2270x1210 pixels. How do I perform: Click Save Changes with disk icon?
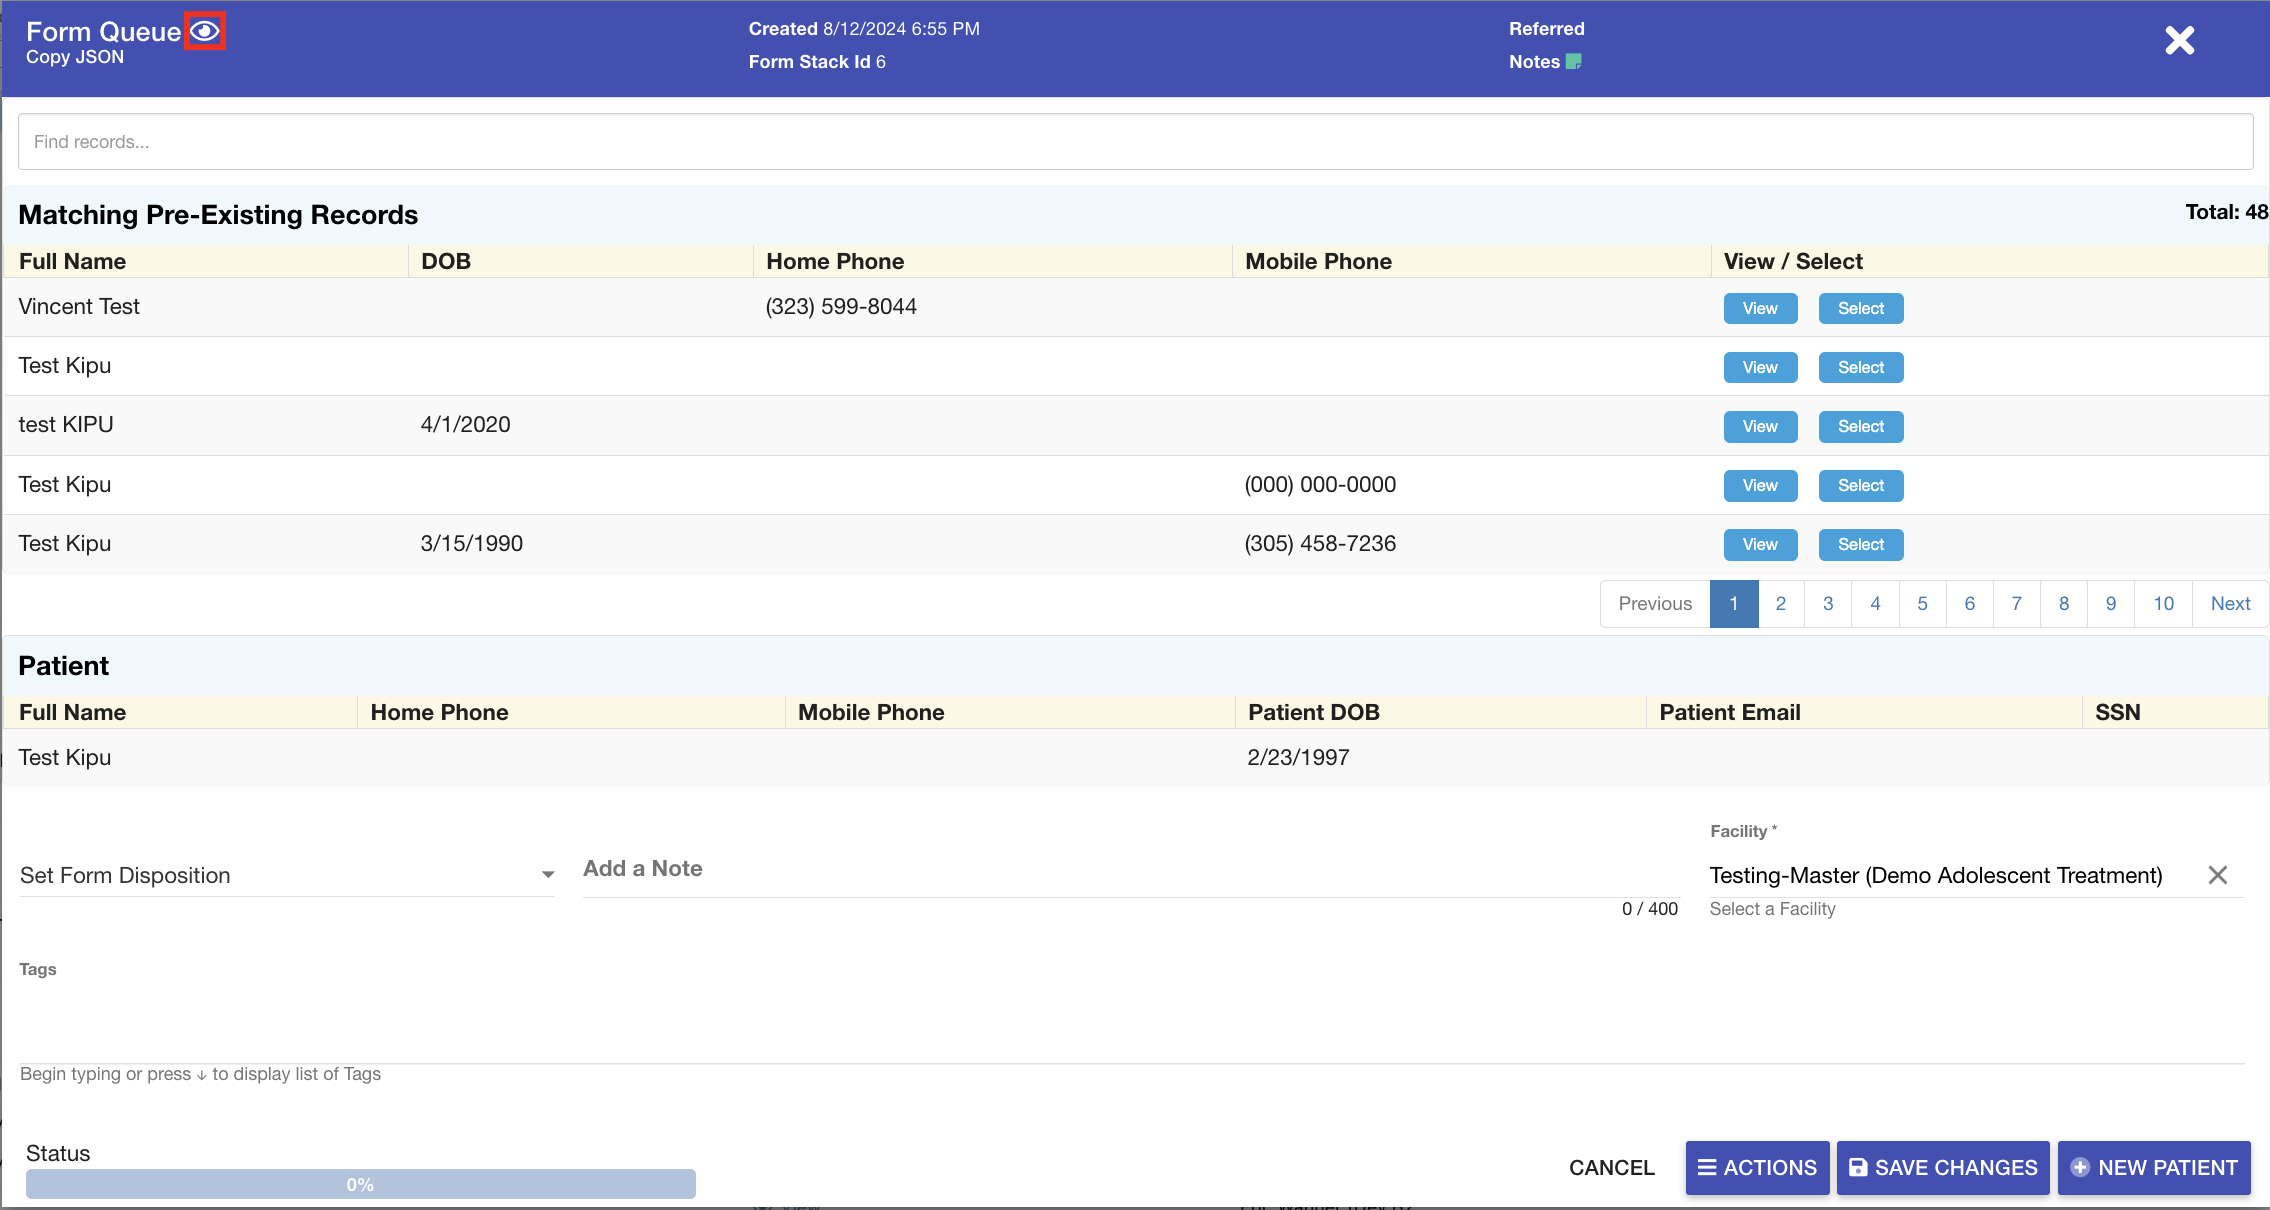1942,1167
